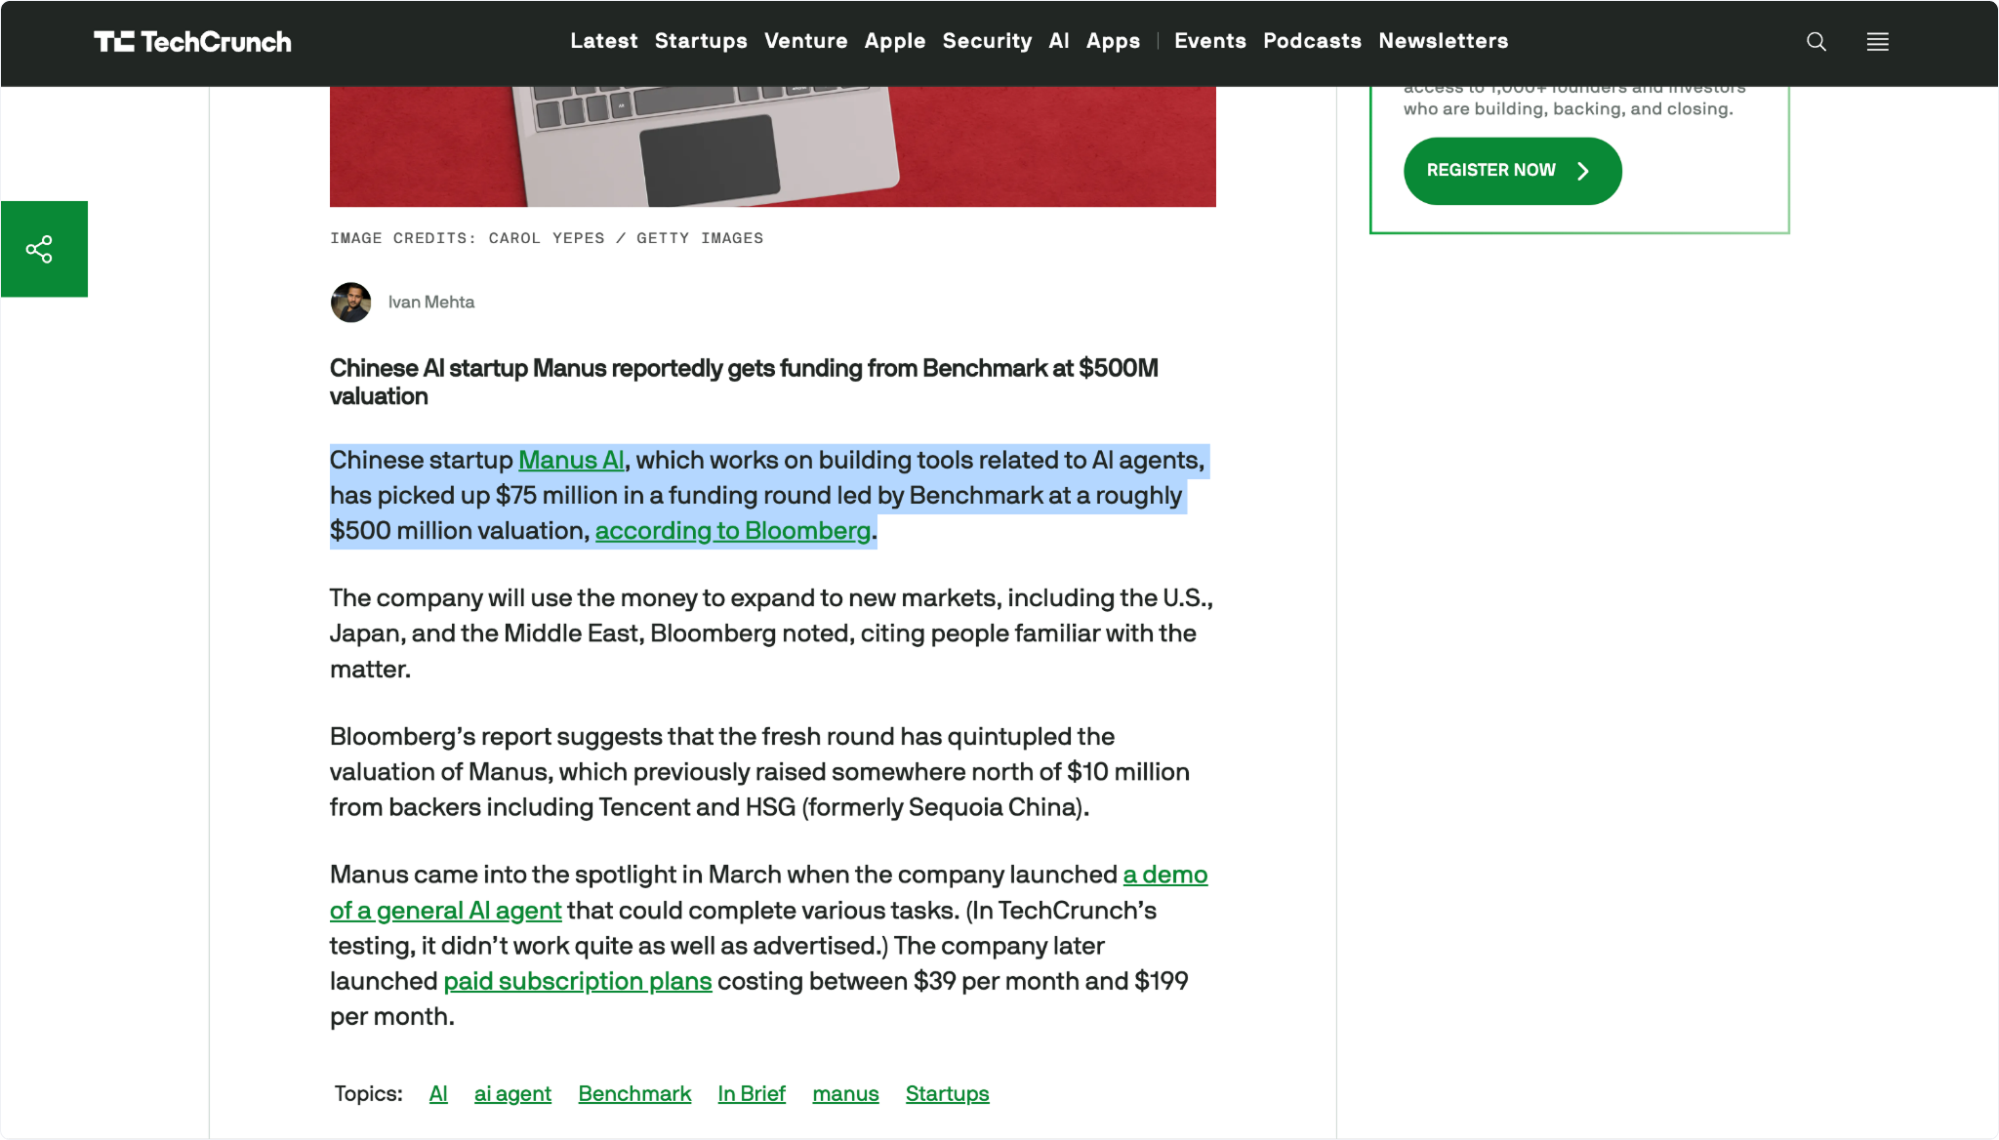Viewport: 1999px width, 1140px height.
Task: Go to the Startups section
Action: point(700,41)
